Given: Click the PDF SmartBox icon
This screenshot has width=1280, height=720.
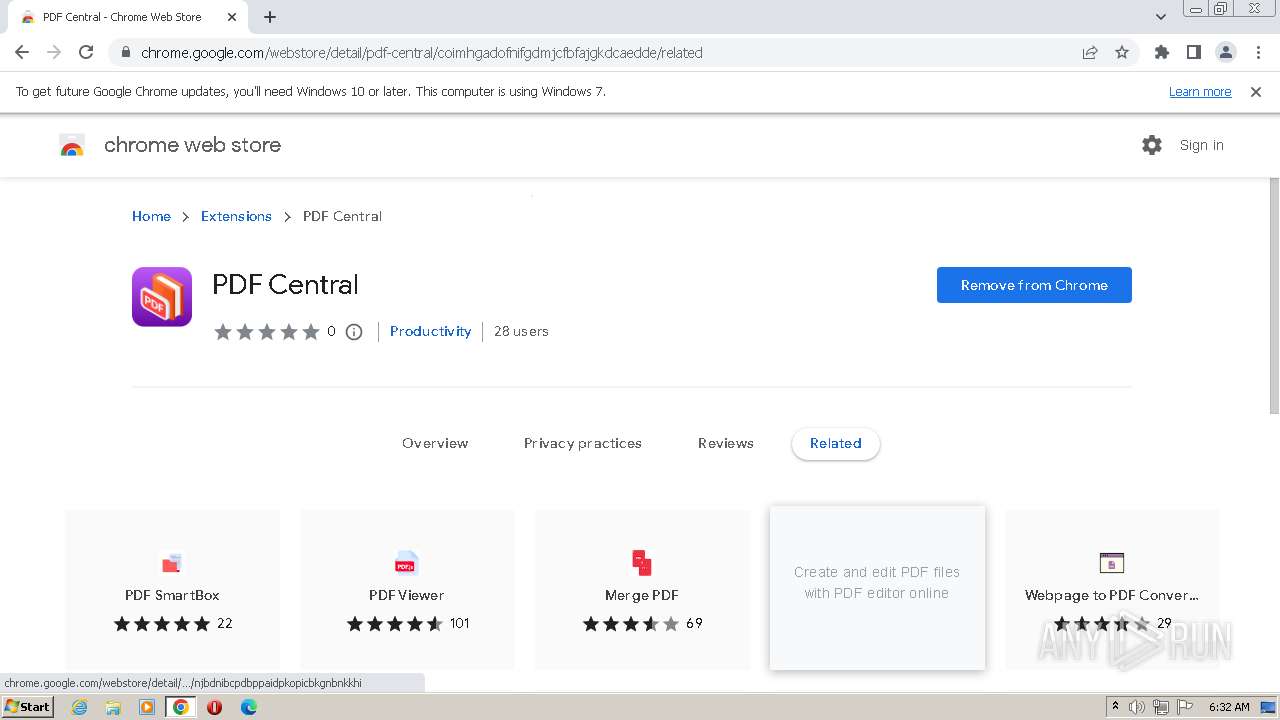Looking at the screenshot, I should (172, 563).
